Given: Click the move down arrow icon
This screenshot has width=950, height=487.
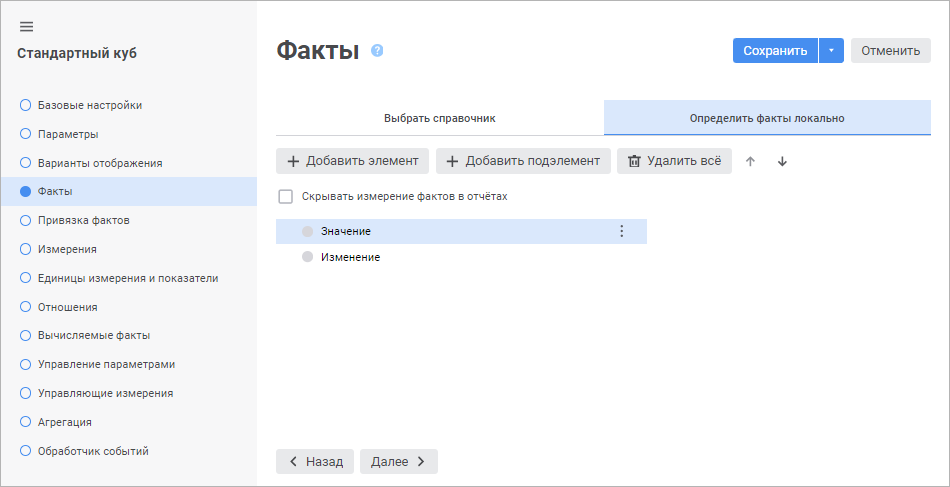Looking at the screenshot, I should pyautogui.click(x=782, y=161).
